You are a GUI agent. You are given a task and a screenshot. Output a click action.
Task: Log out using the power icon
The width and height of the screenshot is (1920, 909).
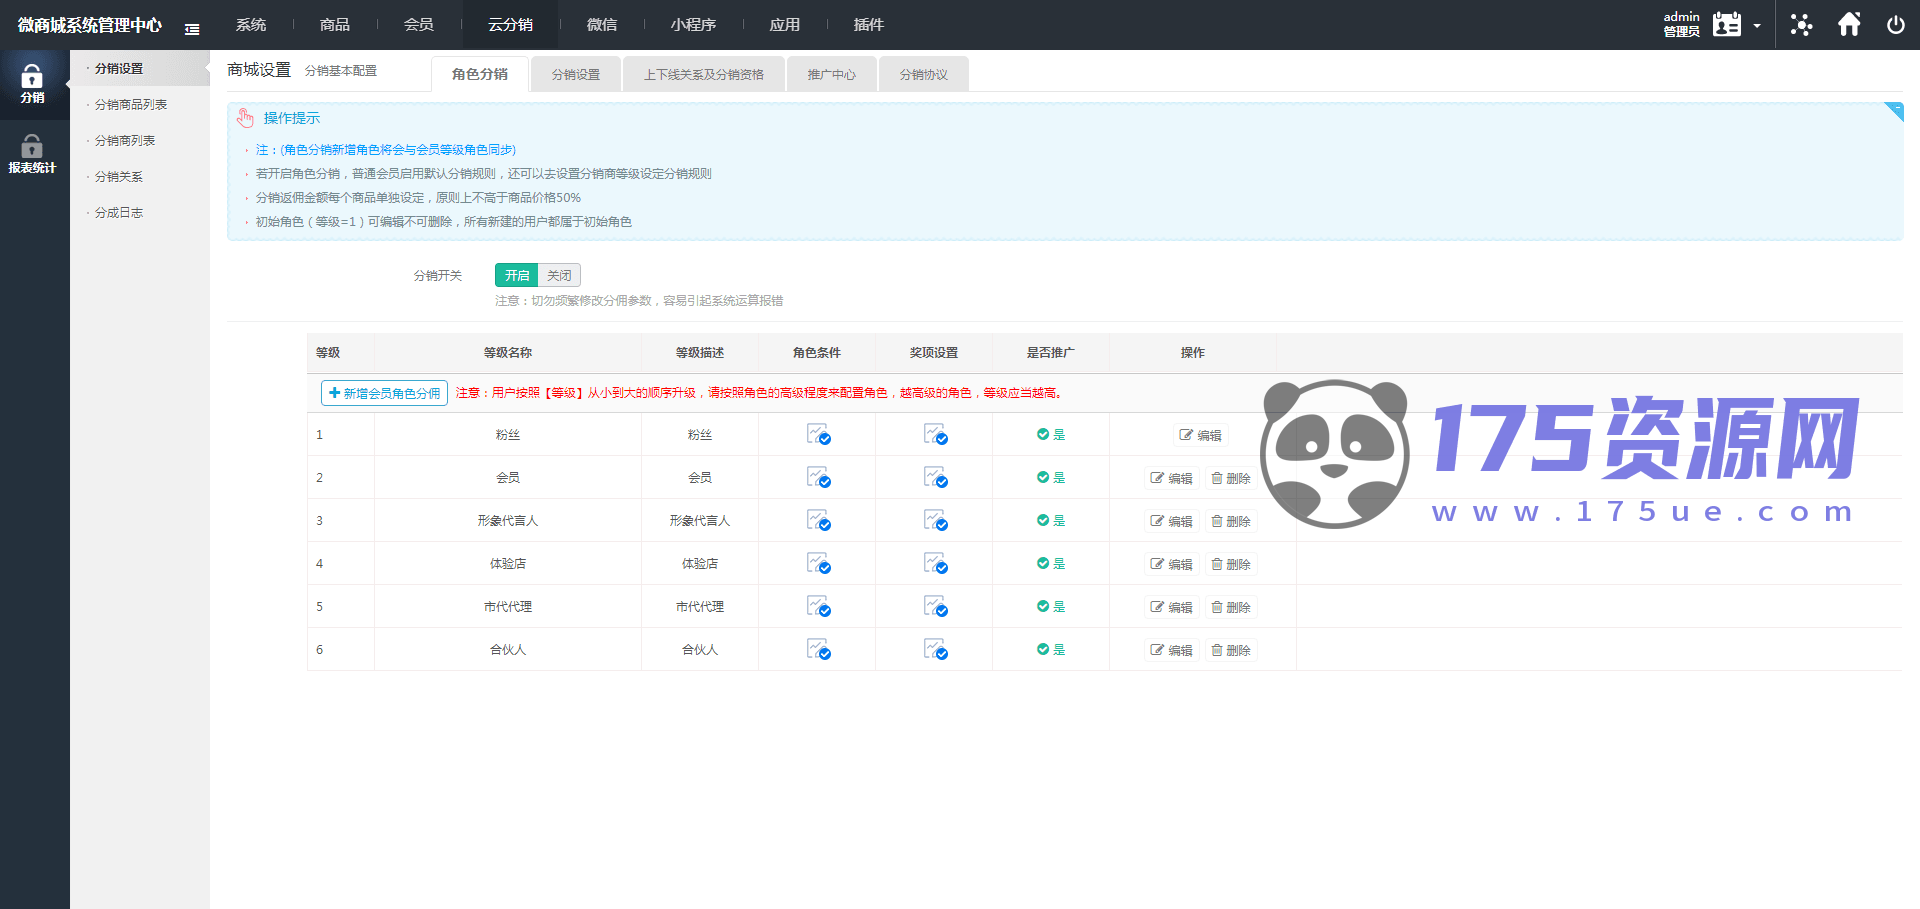coord(1895,25)
